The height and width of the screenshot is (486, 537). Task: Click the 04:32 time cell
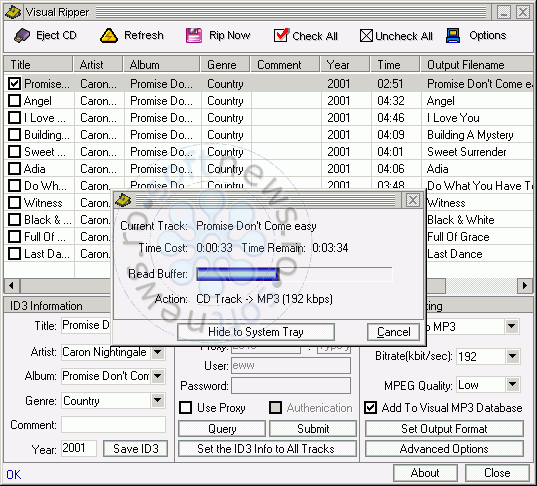coord(391,101)
